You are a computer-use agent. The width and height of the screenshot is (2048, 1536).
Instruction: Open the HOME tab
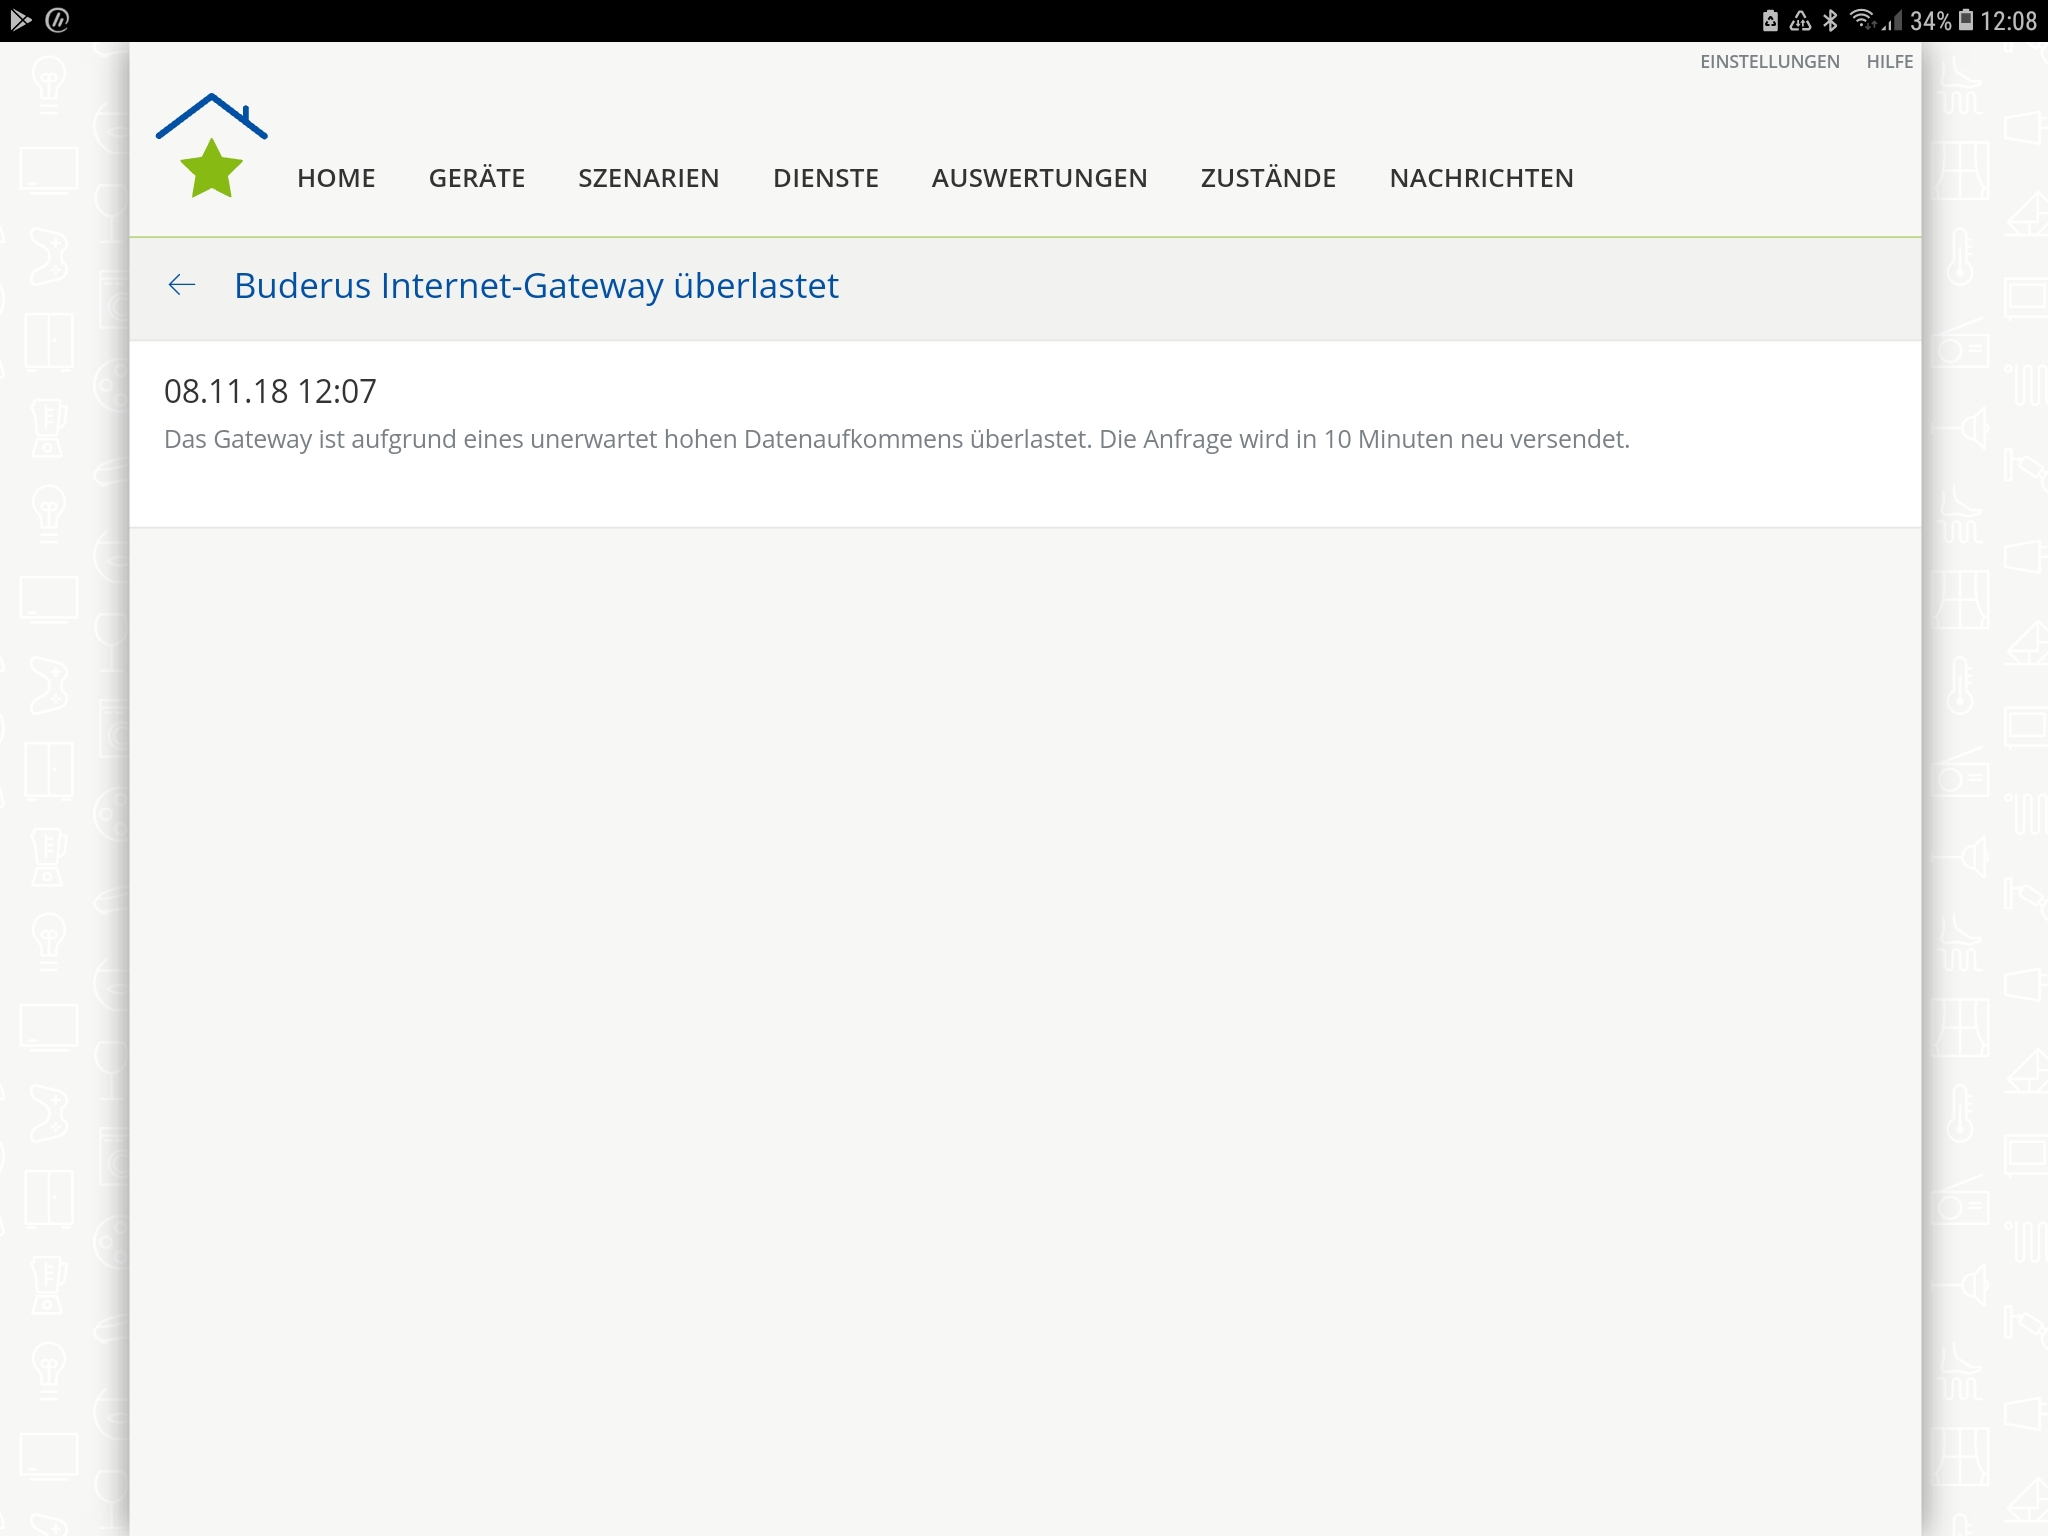336,178
